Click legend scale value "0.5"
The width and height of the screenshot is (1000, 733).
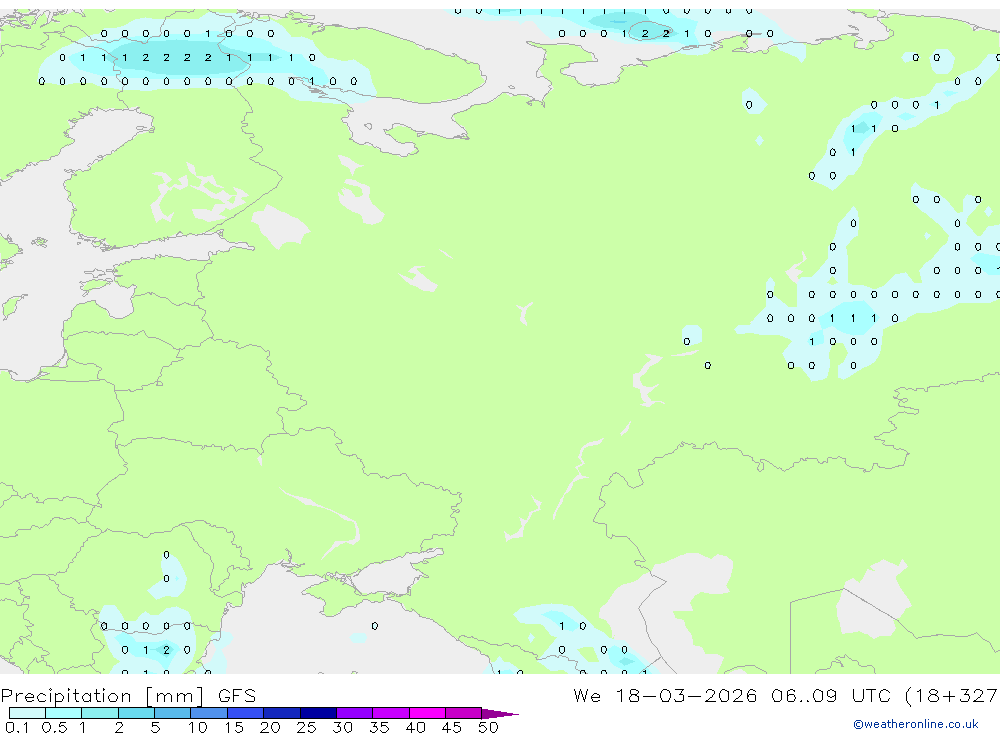[x=54, y=727]
